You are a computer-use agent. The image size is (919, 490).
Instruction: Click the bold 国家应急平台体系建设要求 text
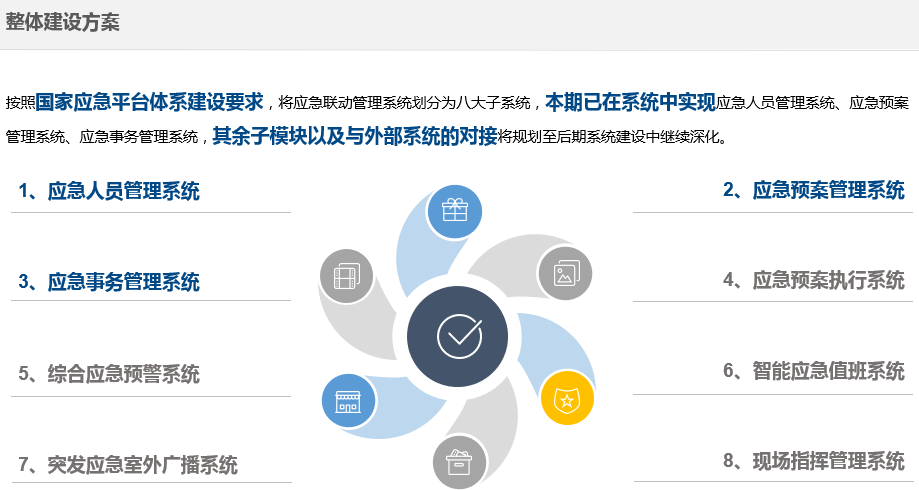click(149, 102)
